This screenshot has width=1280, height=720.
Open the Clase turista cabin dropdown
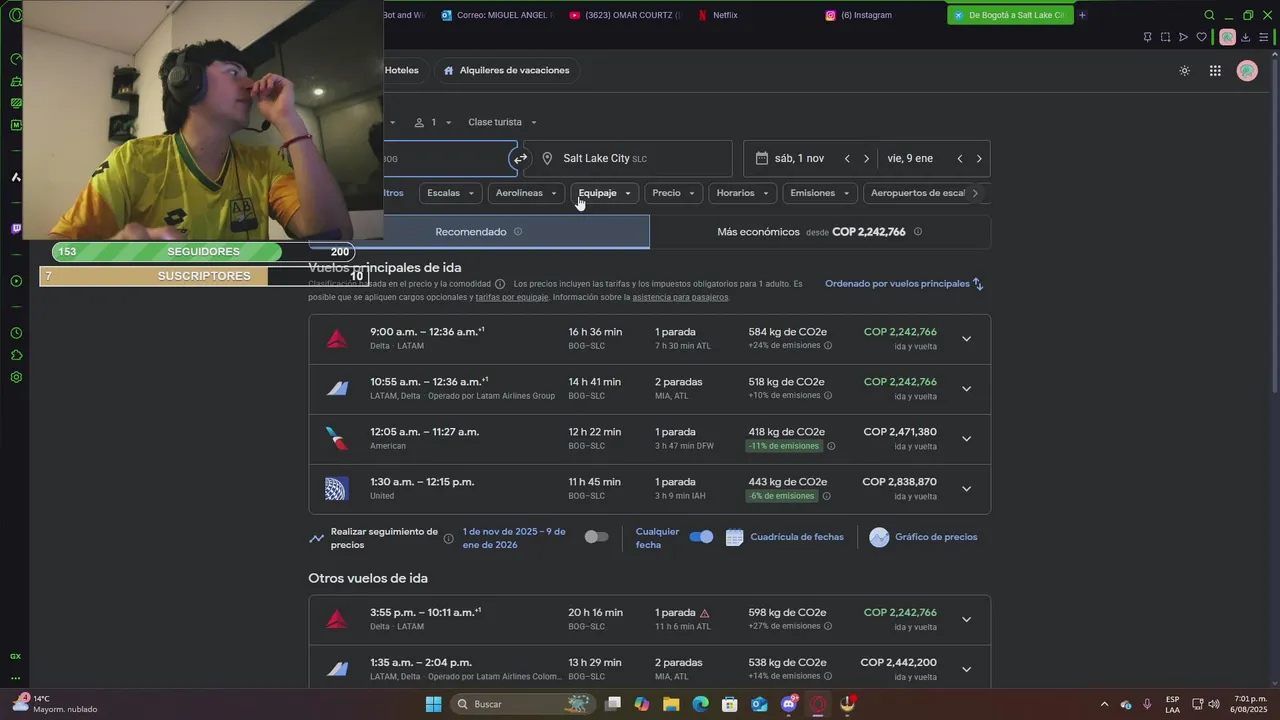pos(503,122)
